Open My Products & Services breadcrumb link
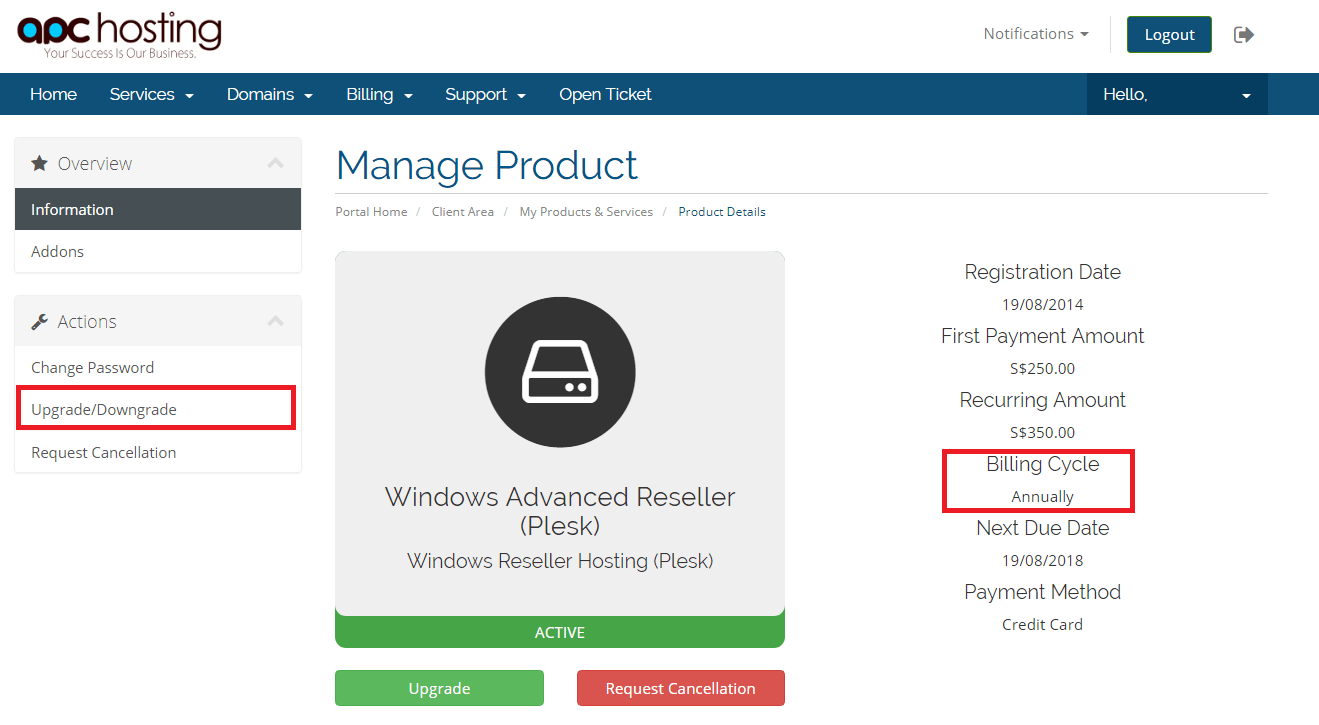1319x725 pixels. click(586, 212)
